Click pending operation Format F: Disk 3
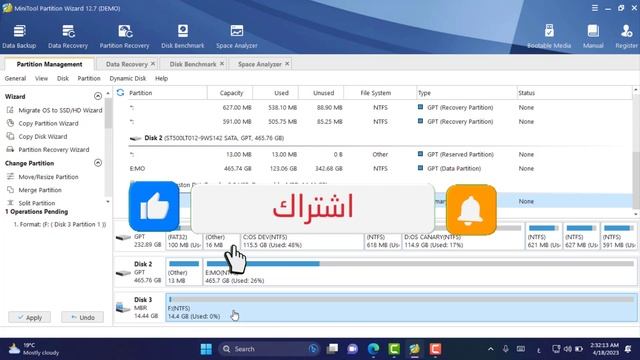This screenshot has width=640, height=360. (59, 224)
